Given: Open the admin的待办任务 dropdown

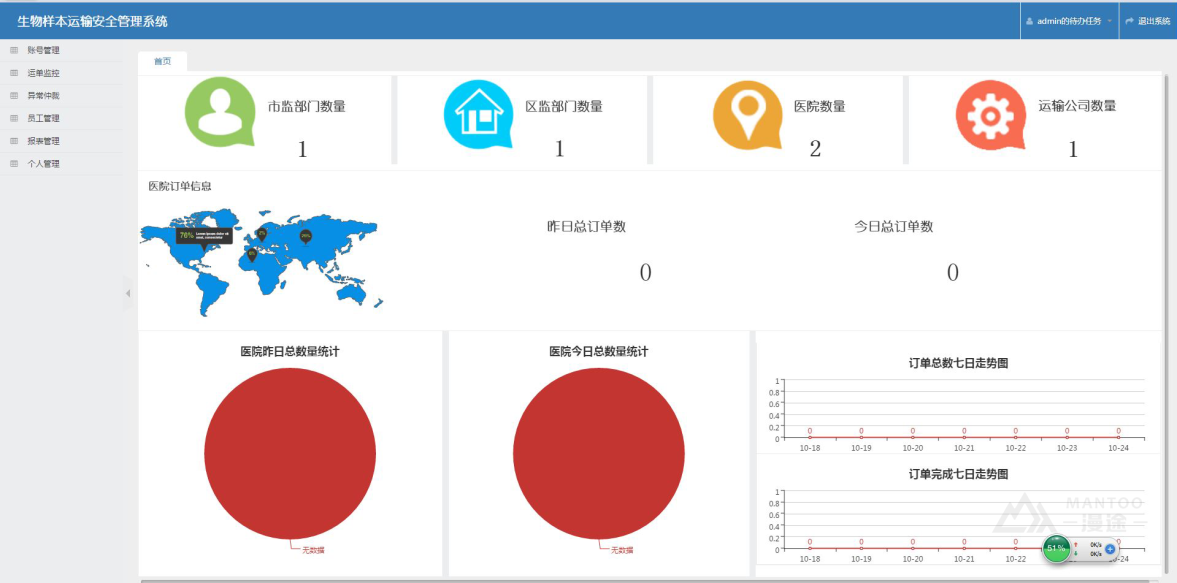Looking at the screenshot, I should 1069,21.
